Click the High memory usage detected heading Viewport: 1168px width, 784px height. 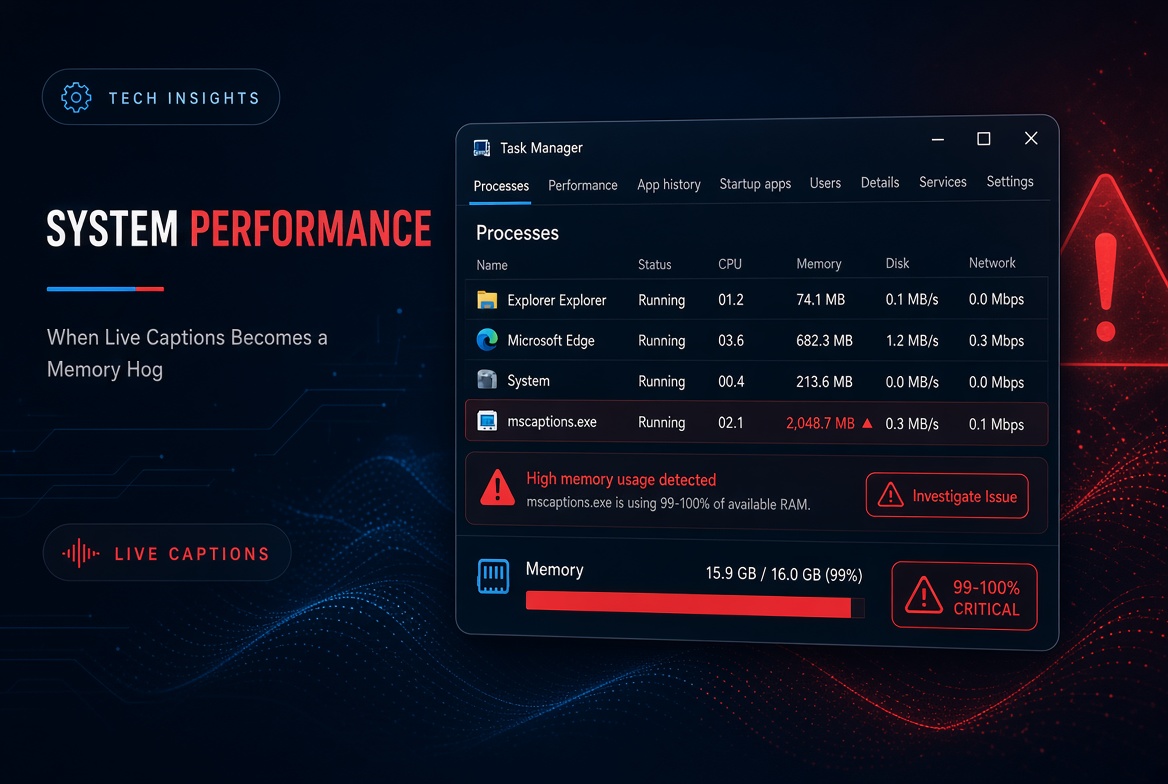[x=621, y=479]
